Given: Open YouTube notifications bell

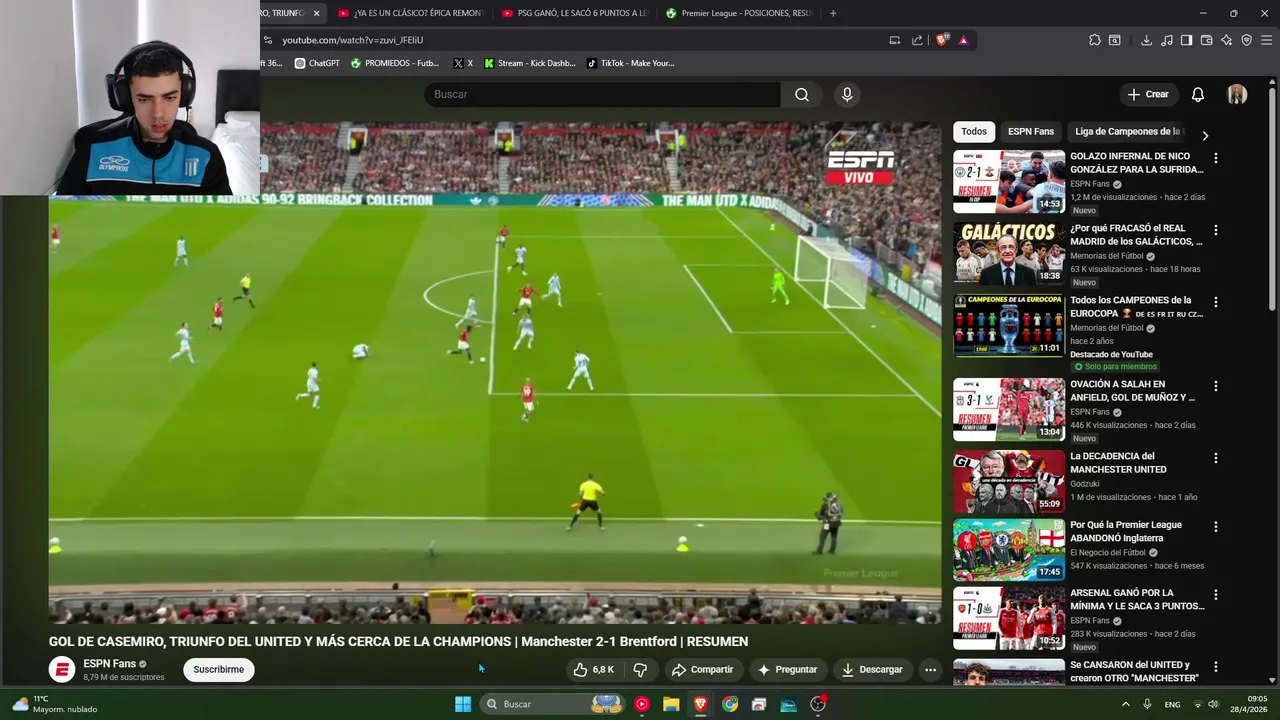Looking at the screenshot, I should 1197,94.
